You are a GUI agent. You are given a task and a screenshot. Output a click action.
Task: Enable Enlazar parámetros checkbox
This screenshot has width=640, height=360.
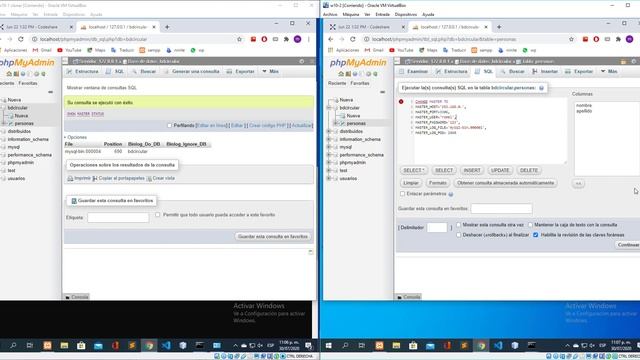[402, 194]
